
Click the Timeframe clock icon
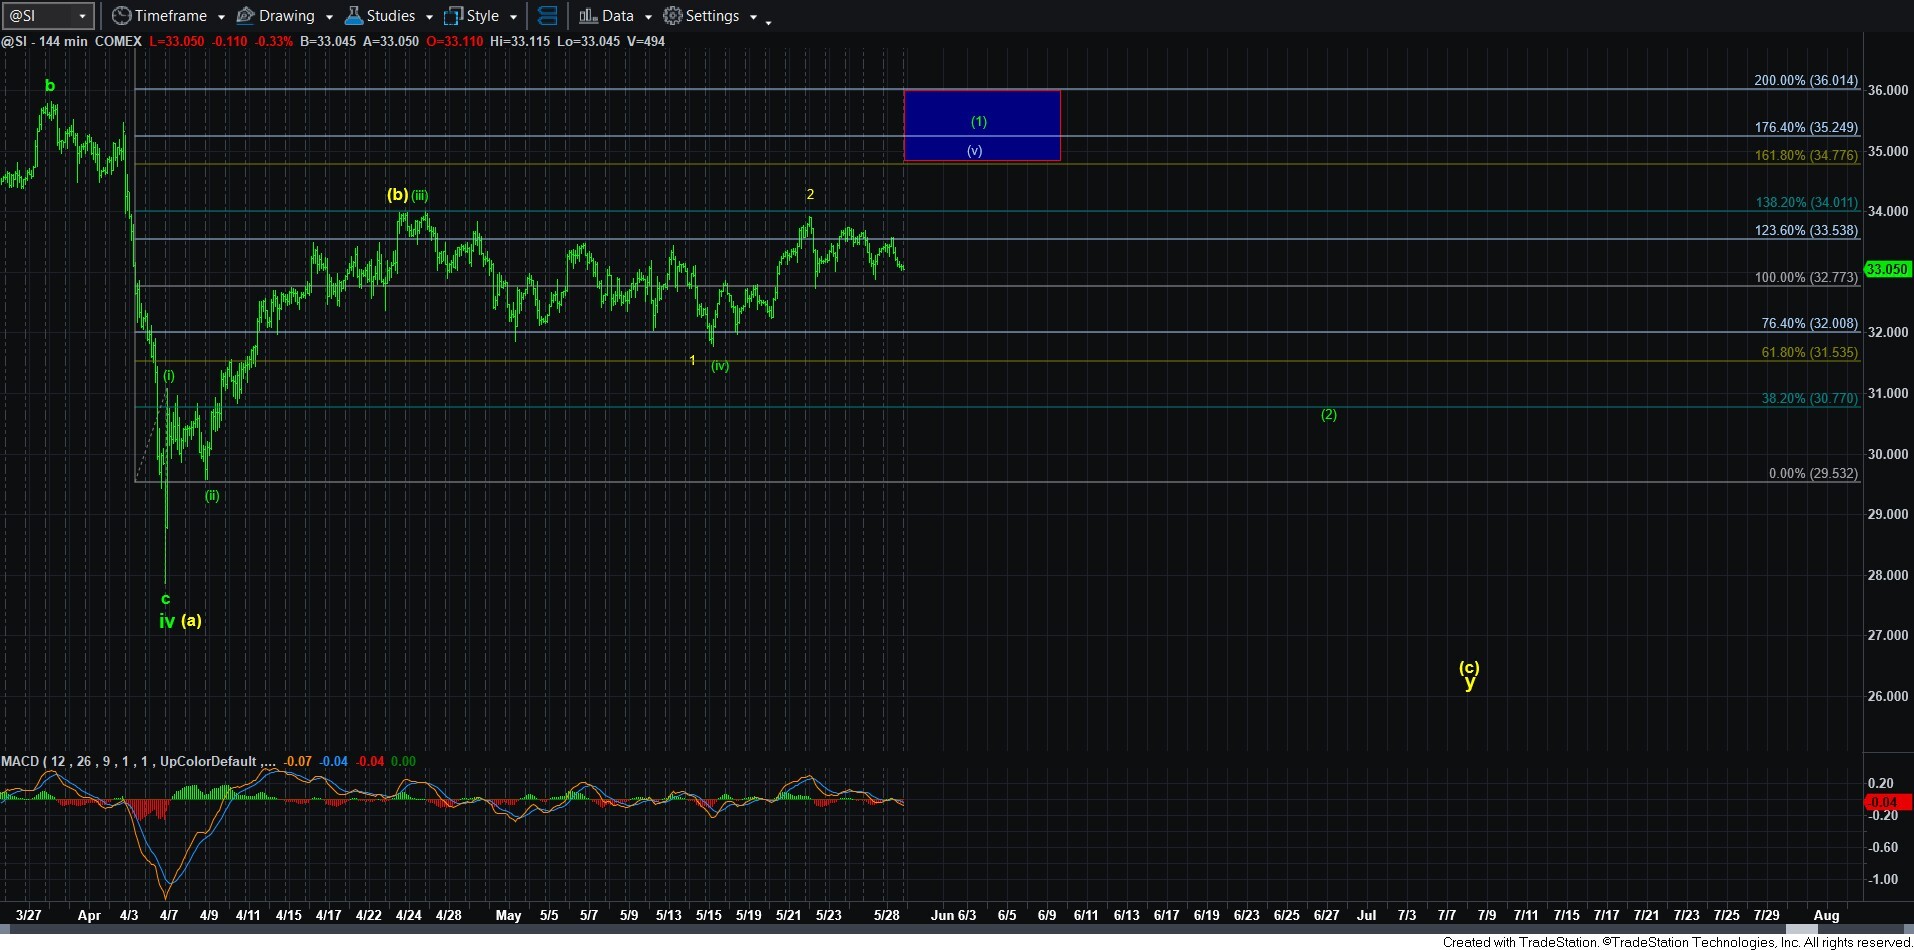pos(121,16)
